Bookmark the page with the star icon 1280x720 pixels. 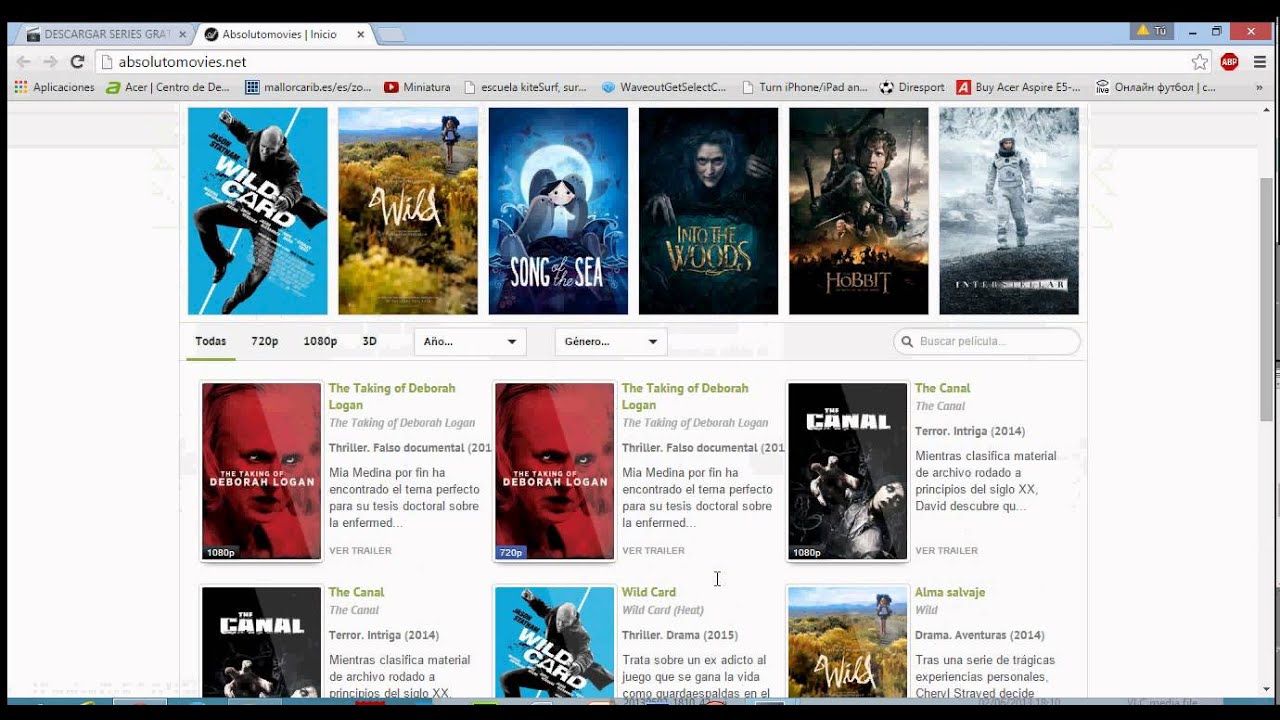point(1200,62)
